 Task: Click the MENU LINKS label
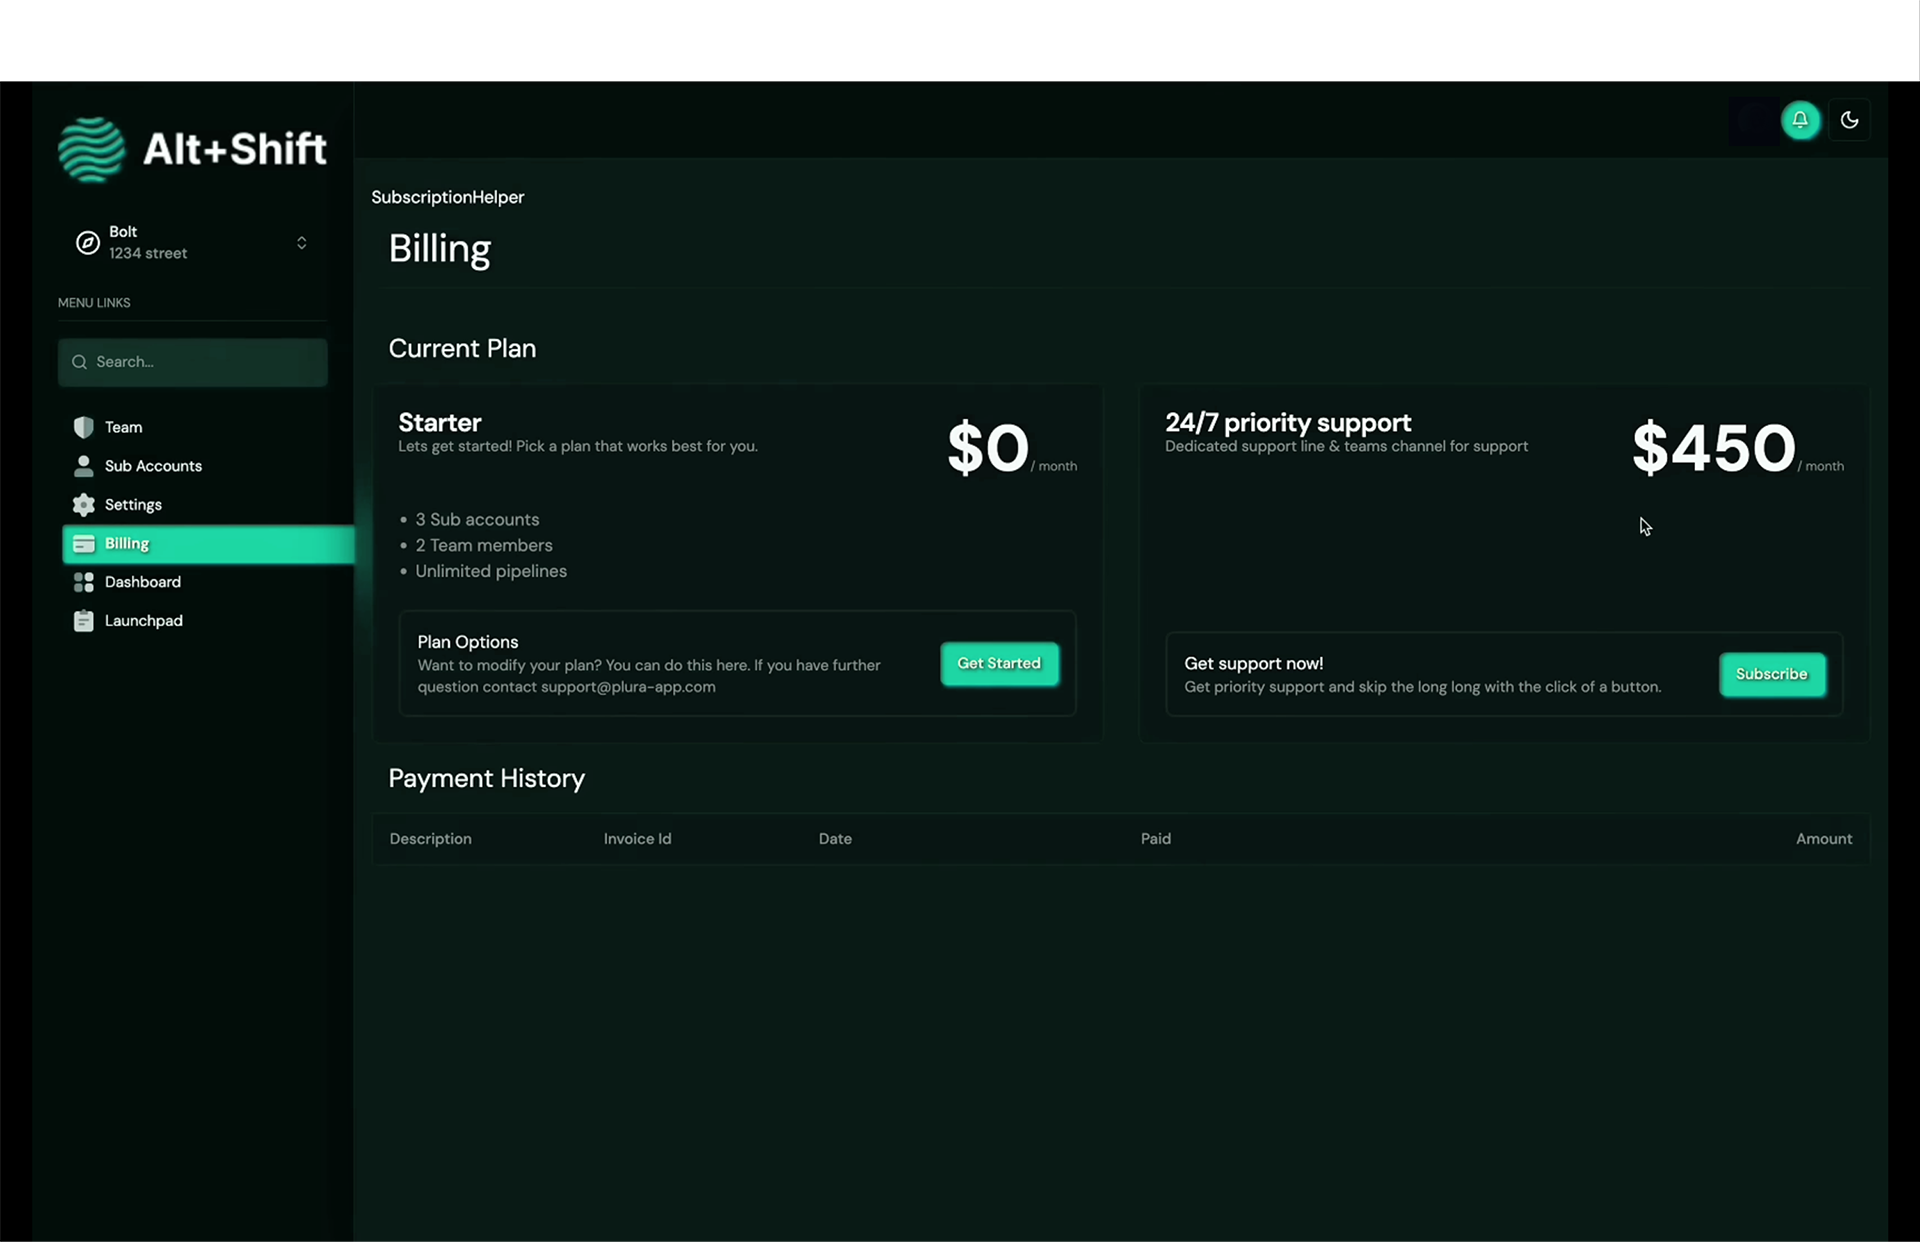tap(94, 303)
